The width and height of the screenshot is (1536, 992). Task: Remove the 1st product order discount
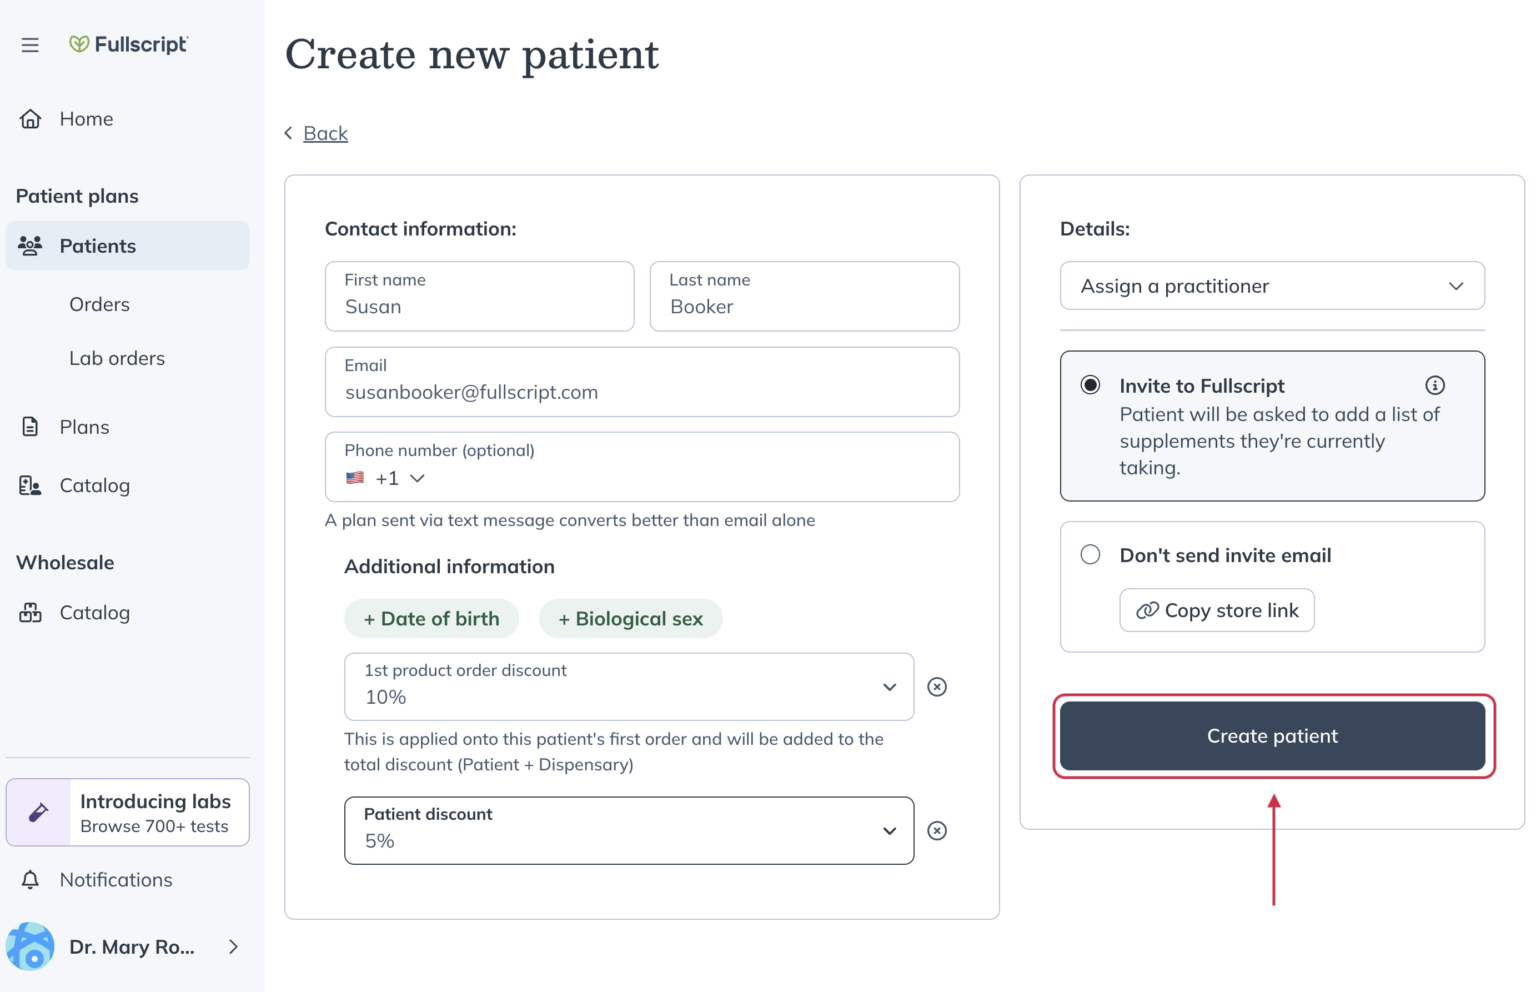click(937, 687)
